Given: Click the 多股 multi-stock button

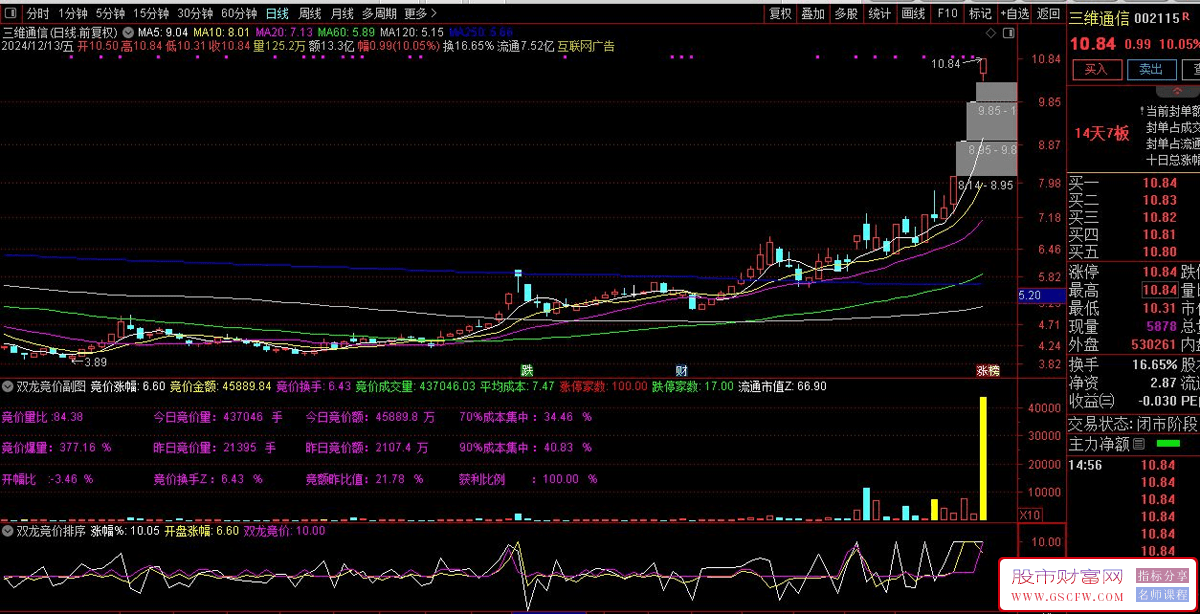Looking at the screenshot, I should (x=846, y=14).
